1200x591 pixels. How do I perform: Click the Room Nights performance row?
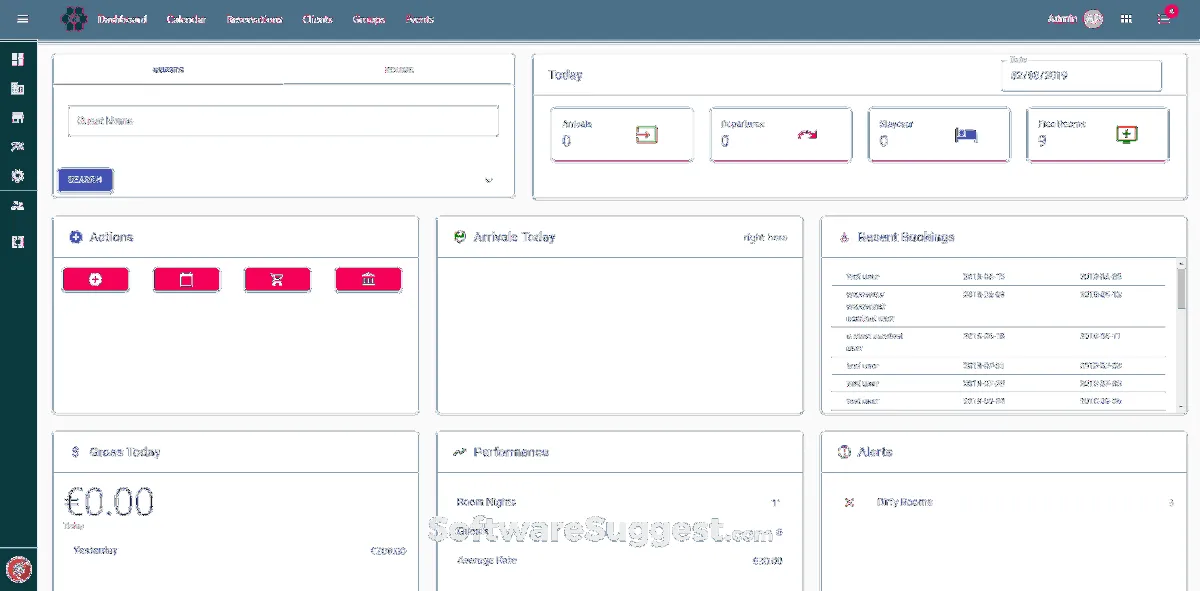(x=618, y=502)
